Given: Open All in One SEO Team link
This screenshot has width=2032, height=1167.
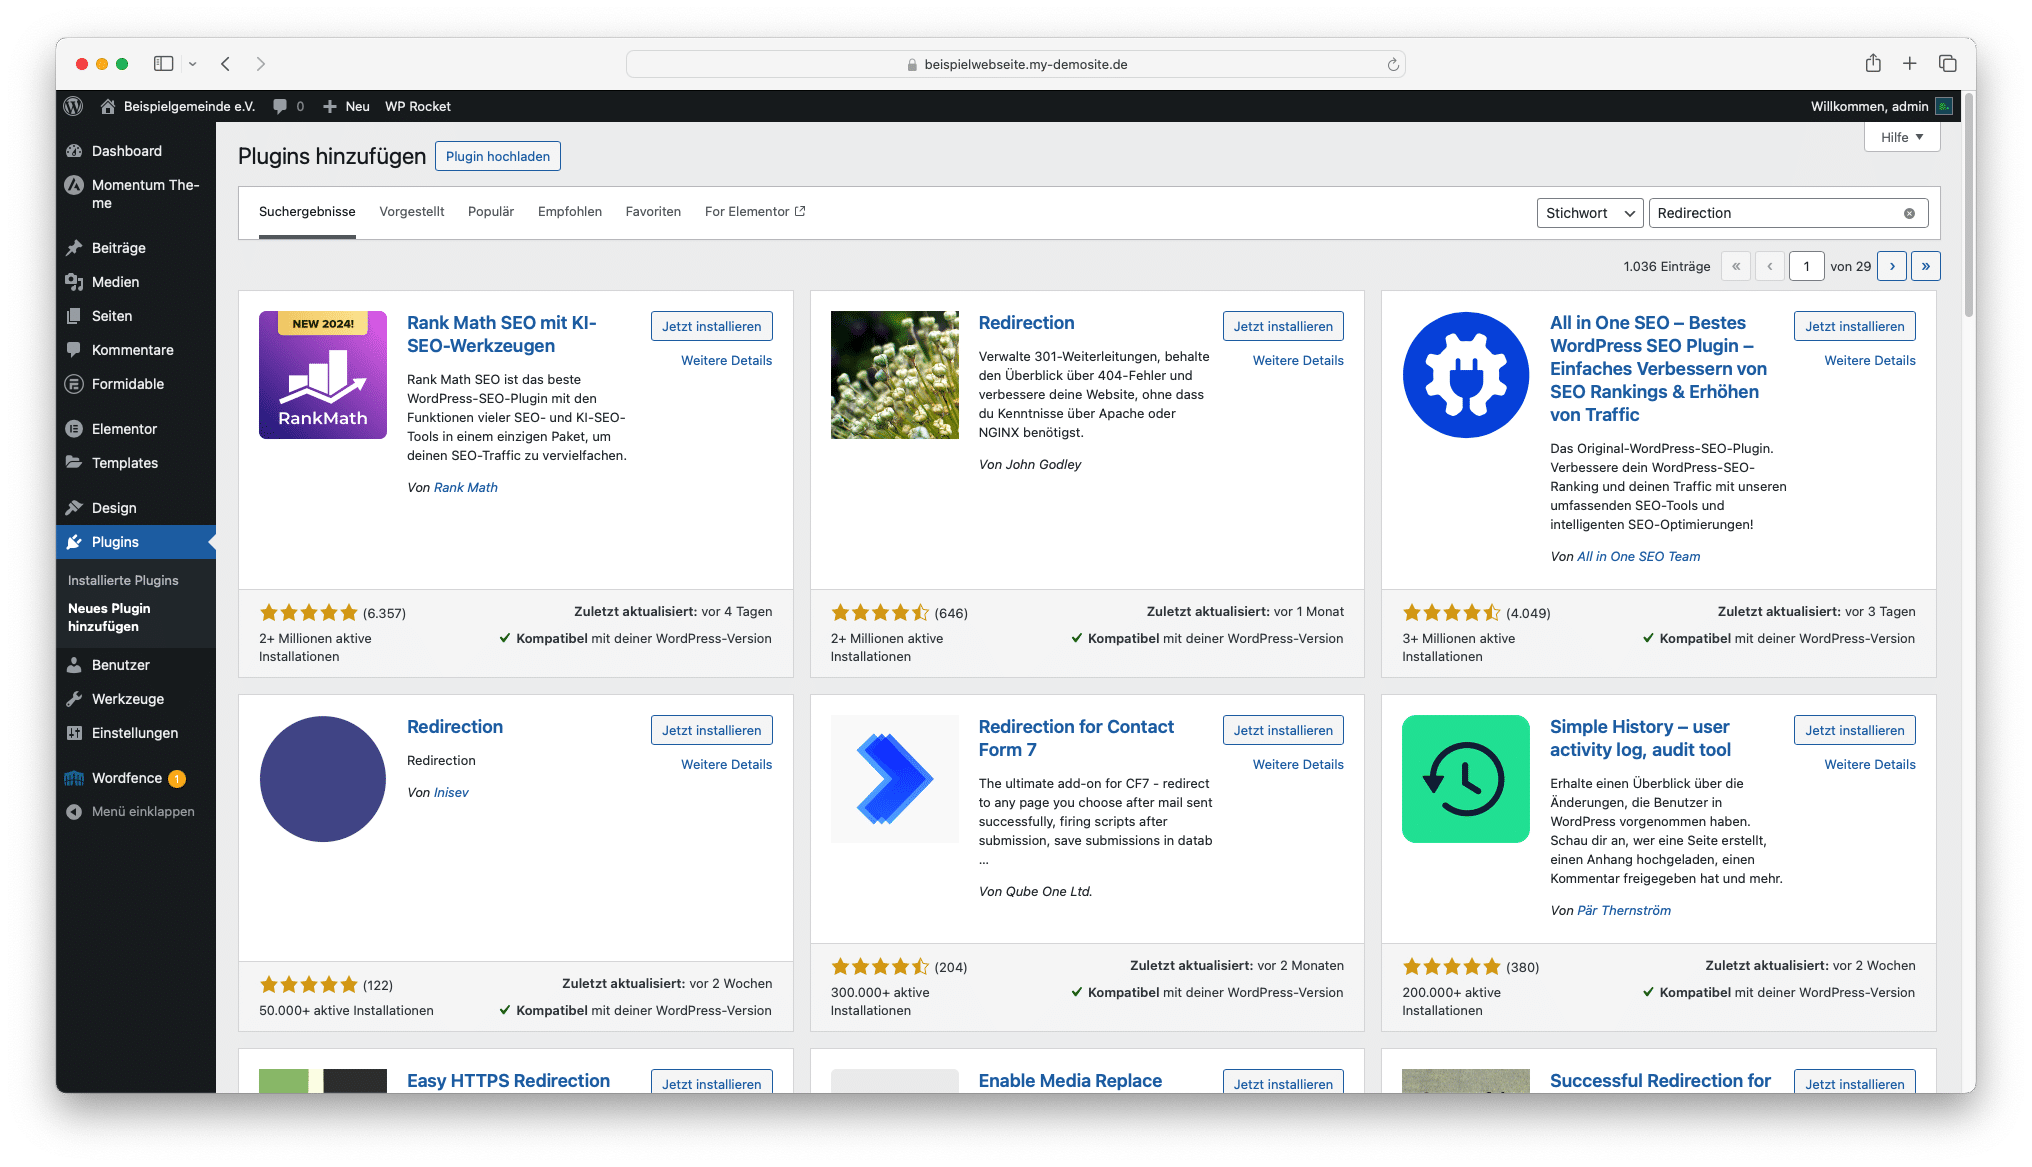Looking at the screenshot, I should (x=1639, y=556).
